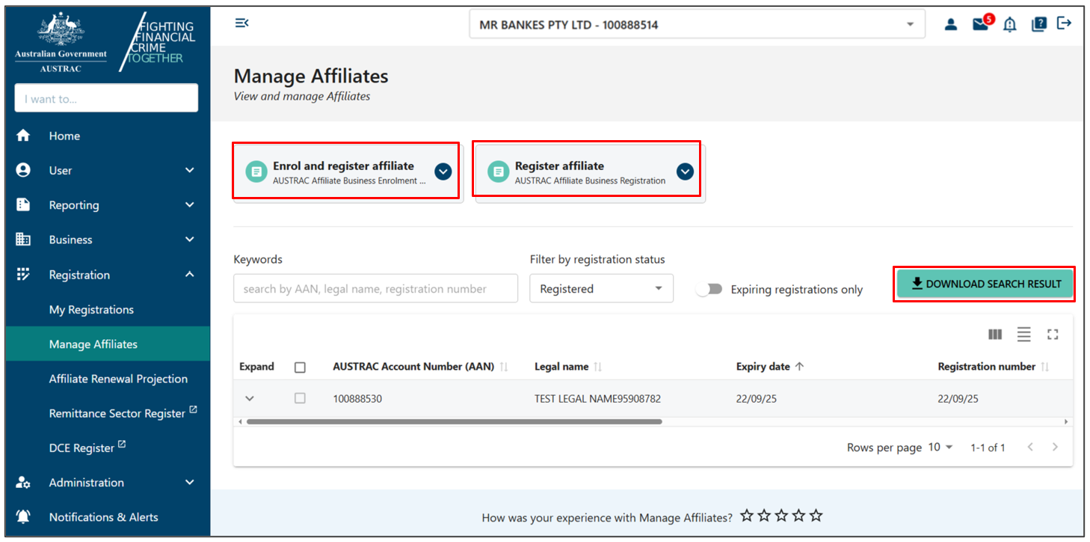Open the Filter by registration status dropdown
This screenshot has height=542, width=1090.
coord(601,288)
